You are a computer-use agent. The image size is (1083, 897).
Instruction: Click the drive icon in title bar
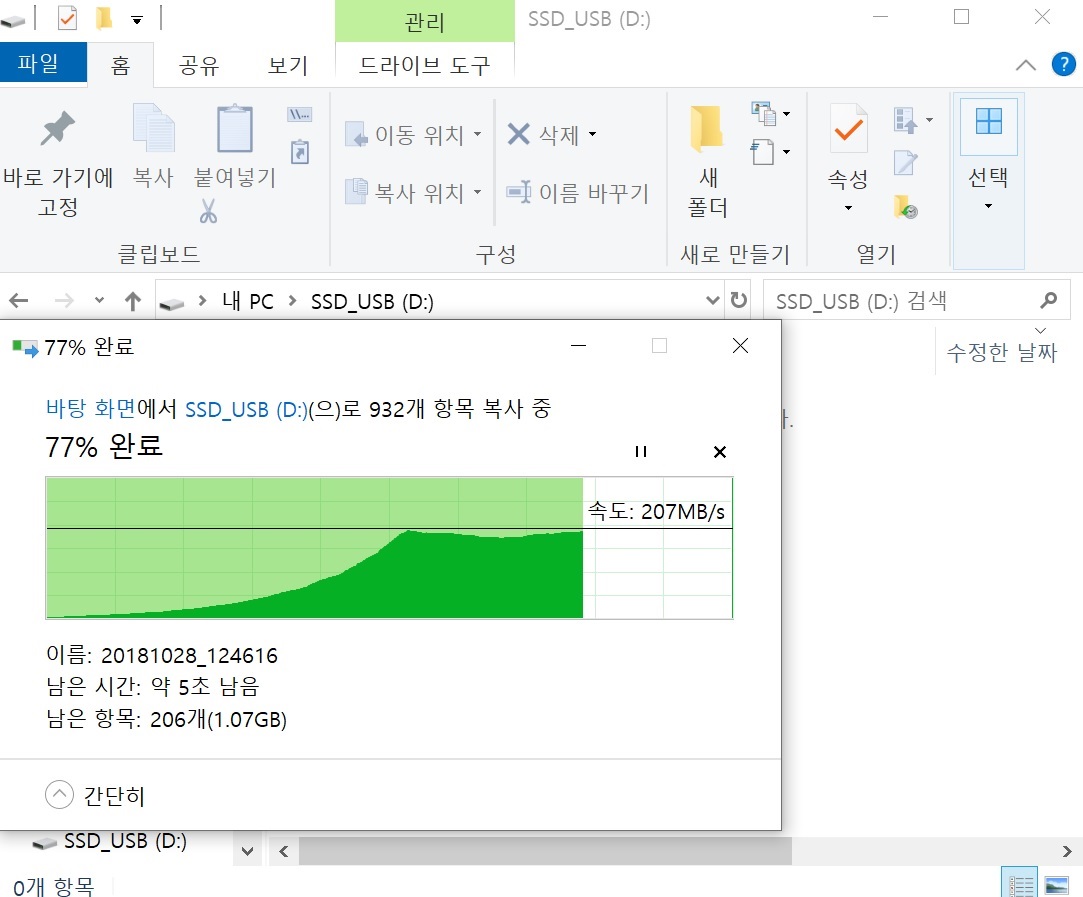point(12,21)
